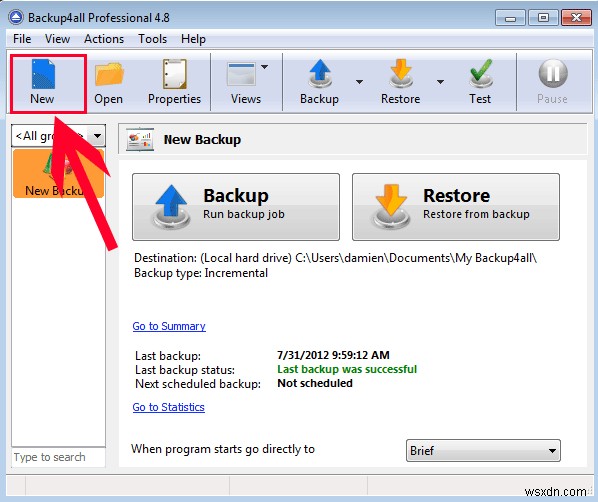Open the Tools menu
Screen dimensions: 598x502
(x=153, y=39)
